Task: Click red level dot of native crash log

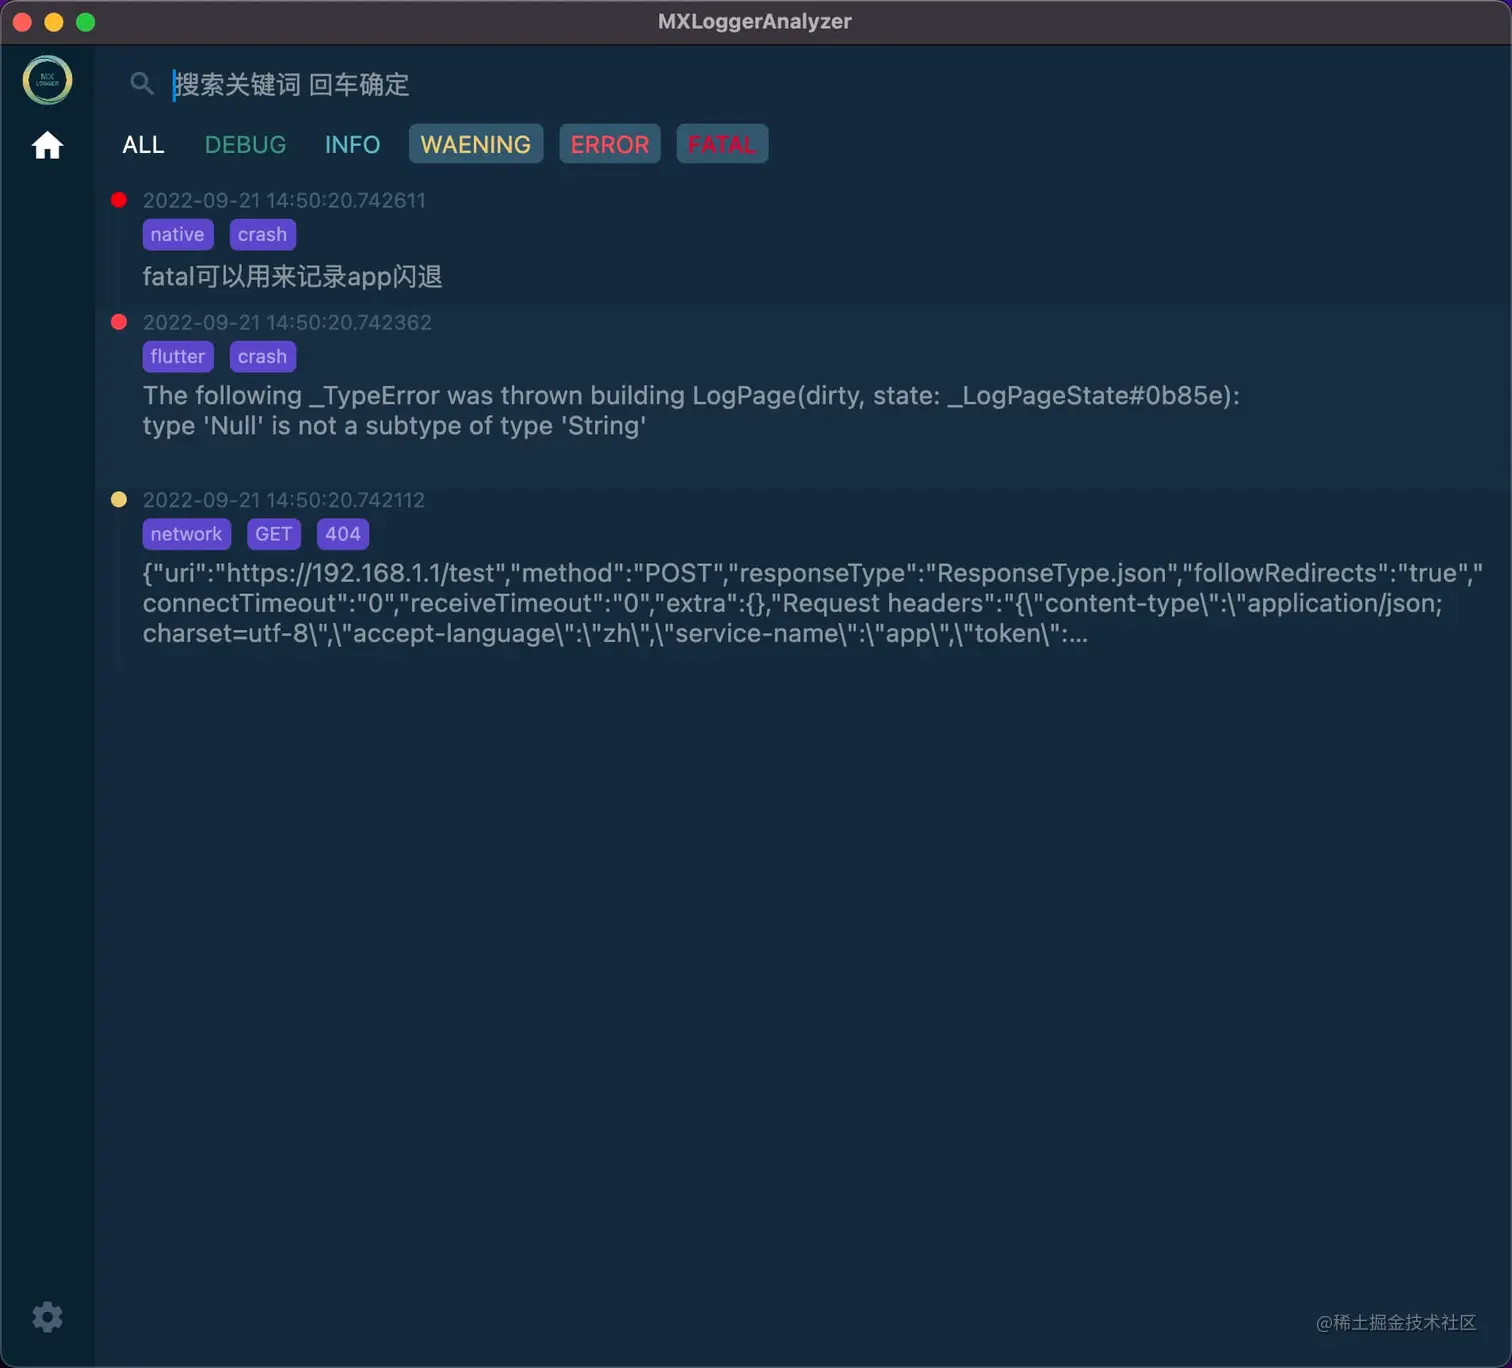Action: (119, 200)
